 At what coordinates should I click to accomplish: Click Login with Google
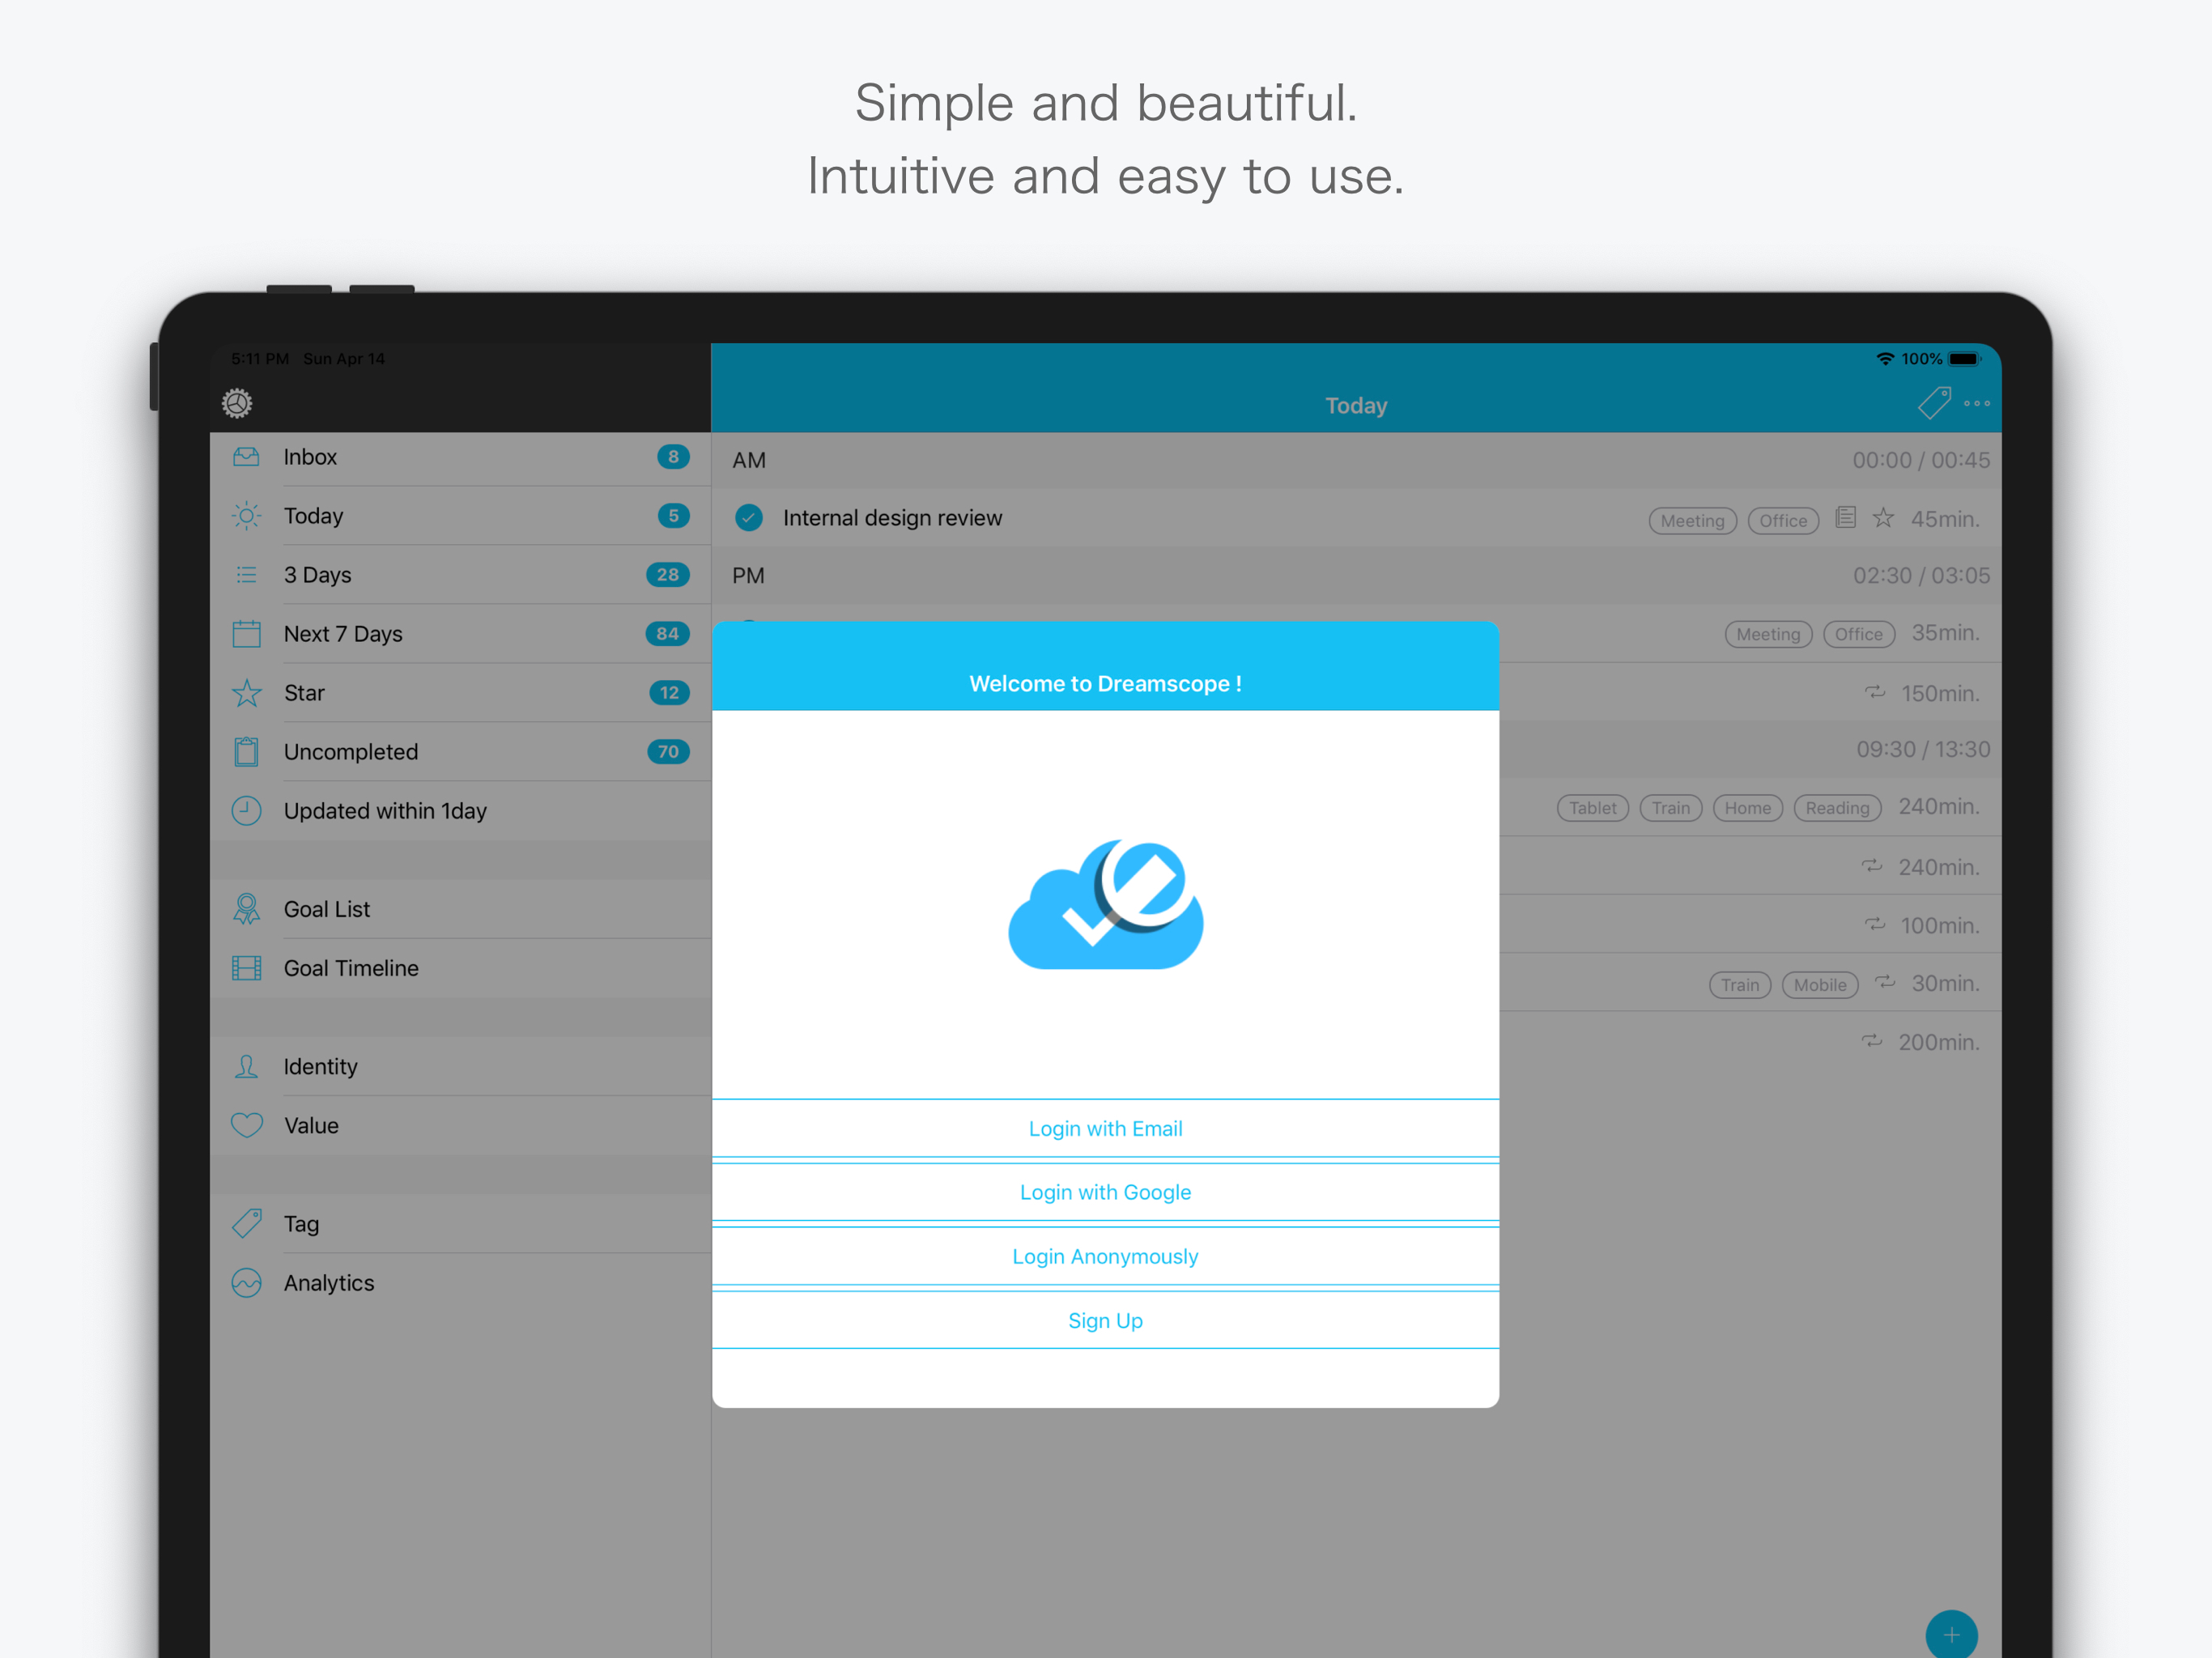click(1105, 1192)
